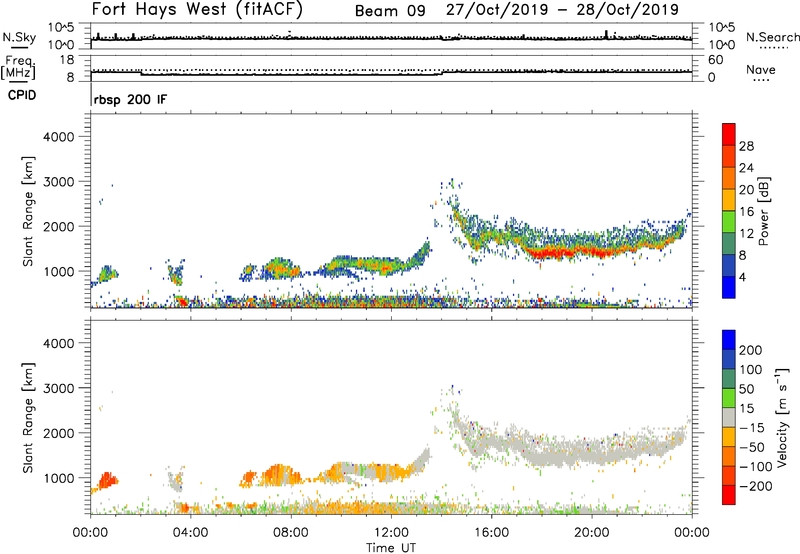Click the teal power segment between 8 and 12

[x=729, y=244]
